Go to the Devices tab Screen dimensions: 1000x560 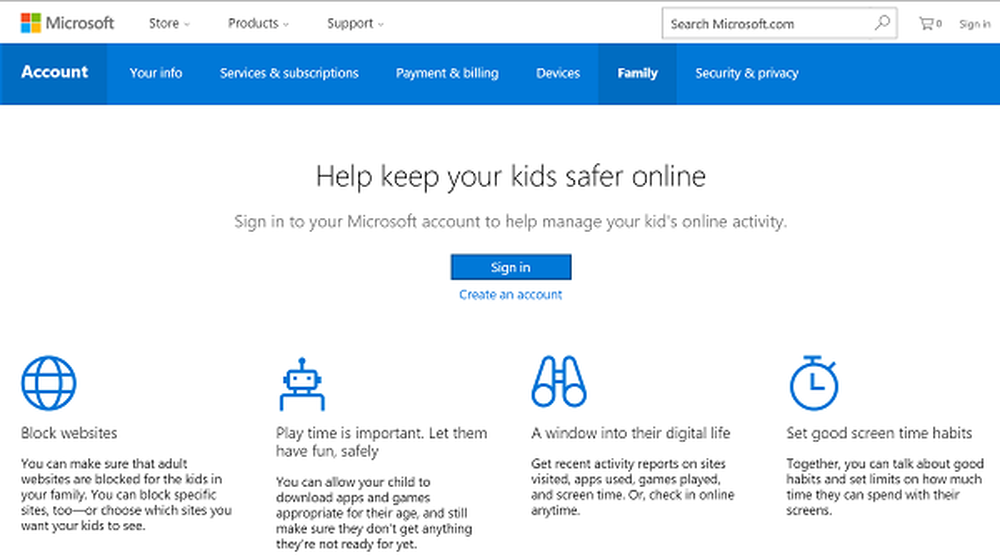558,73
